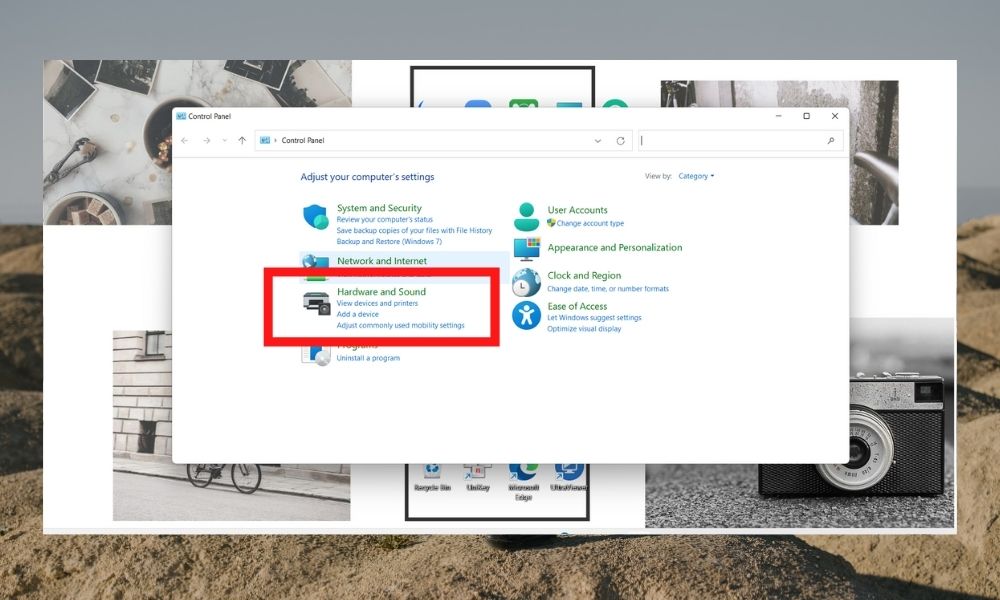The height and width of the screenshot is (600, 1000).
Task: Click the search magnifier icon
Action: (831, 140)
